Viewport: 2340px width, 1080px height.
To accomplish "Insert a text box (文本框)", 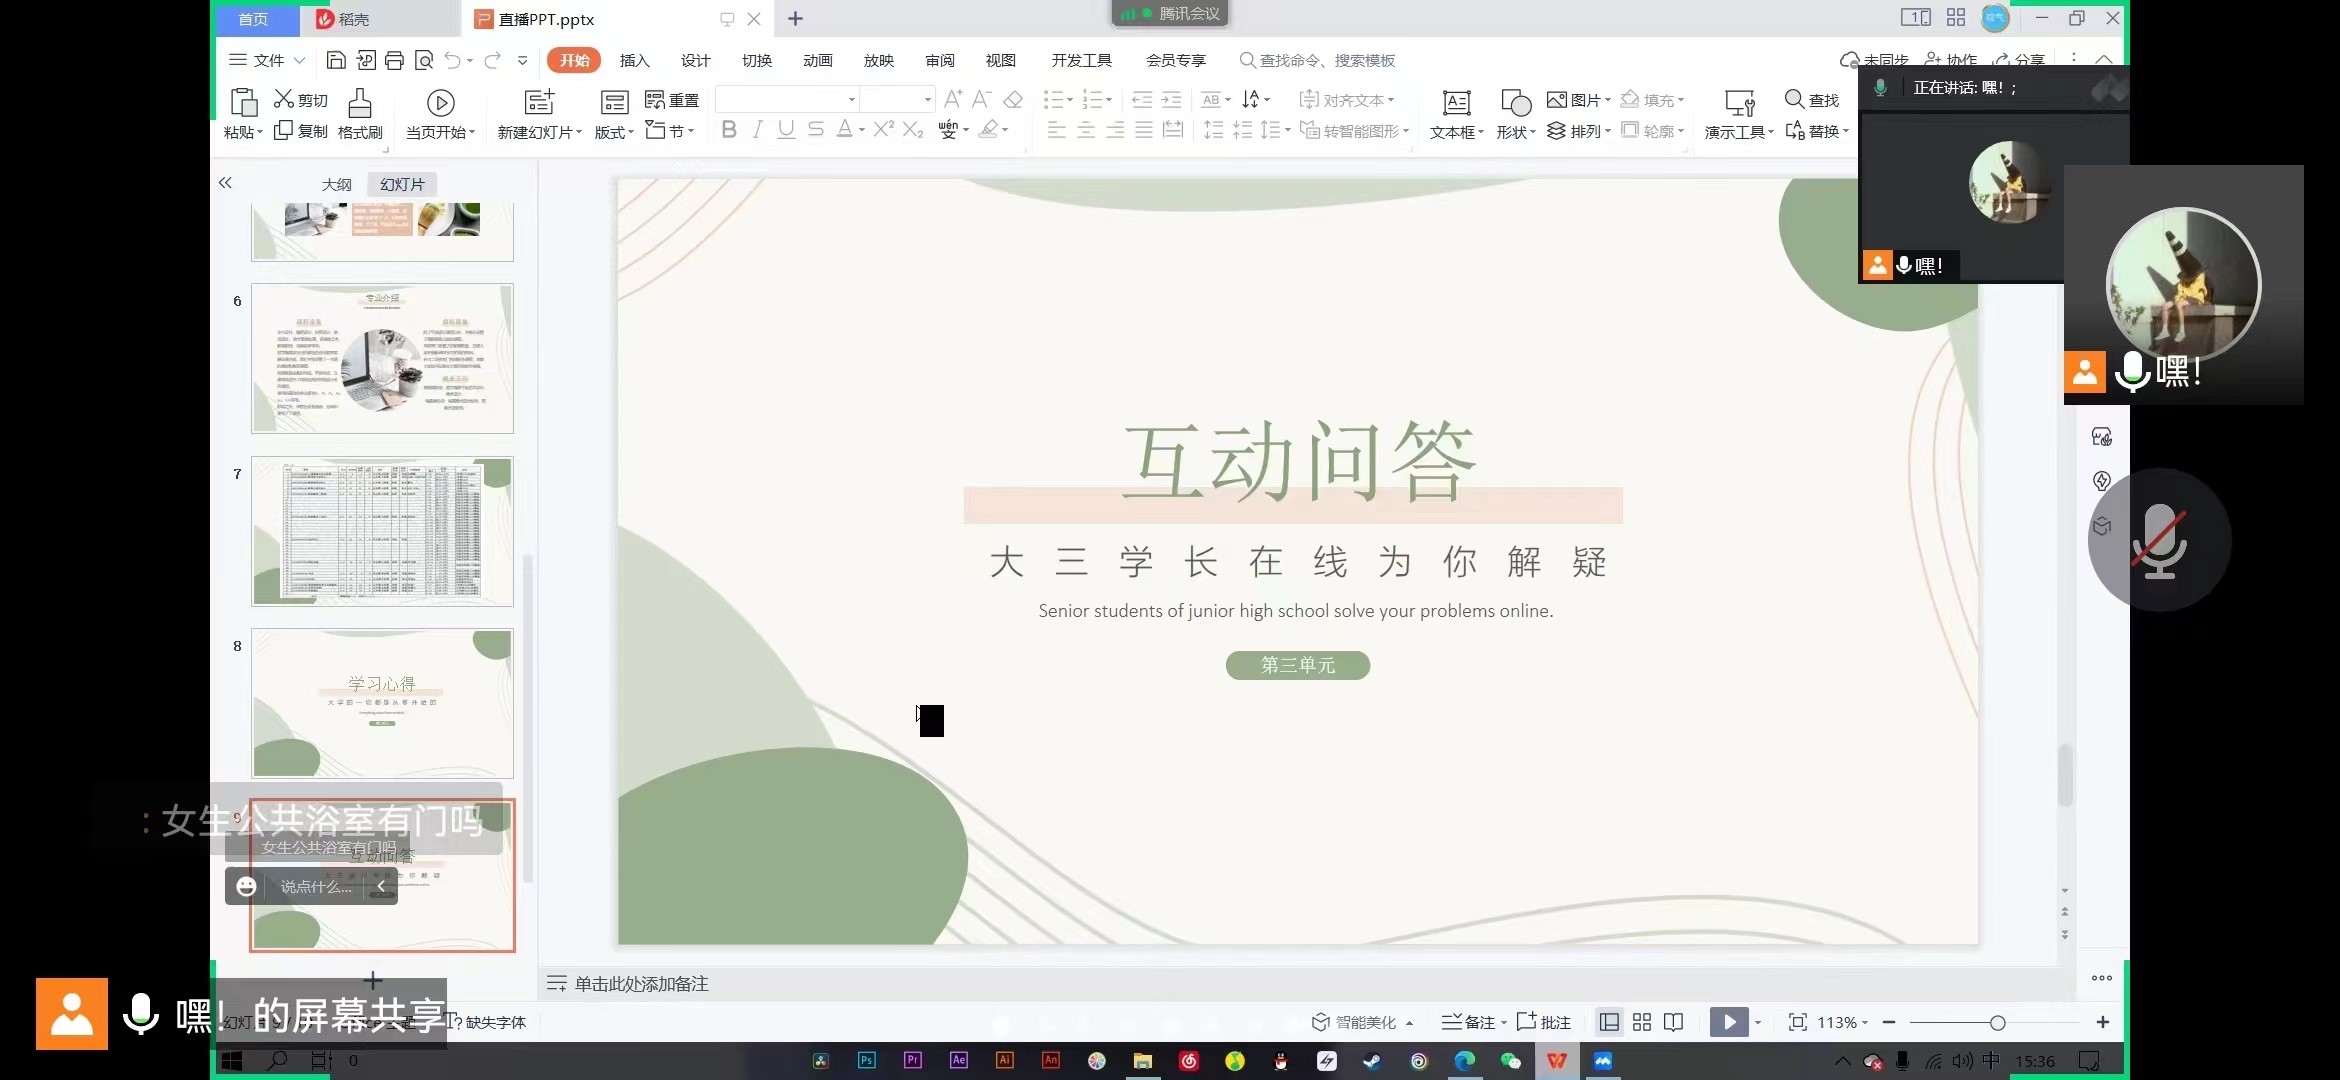I will [1456, 103].
